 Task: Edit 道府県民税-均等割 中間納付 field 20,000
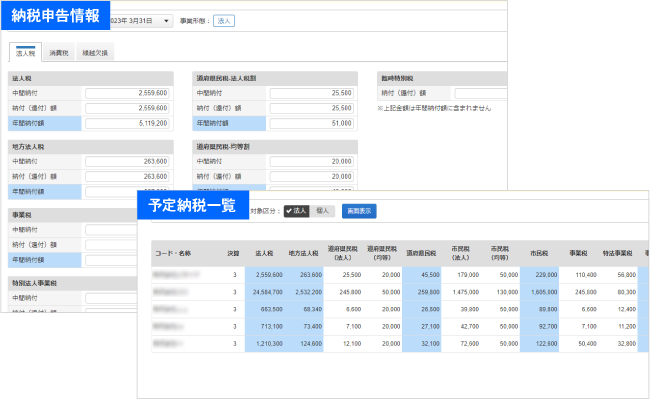[x=312, y=161]
